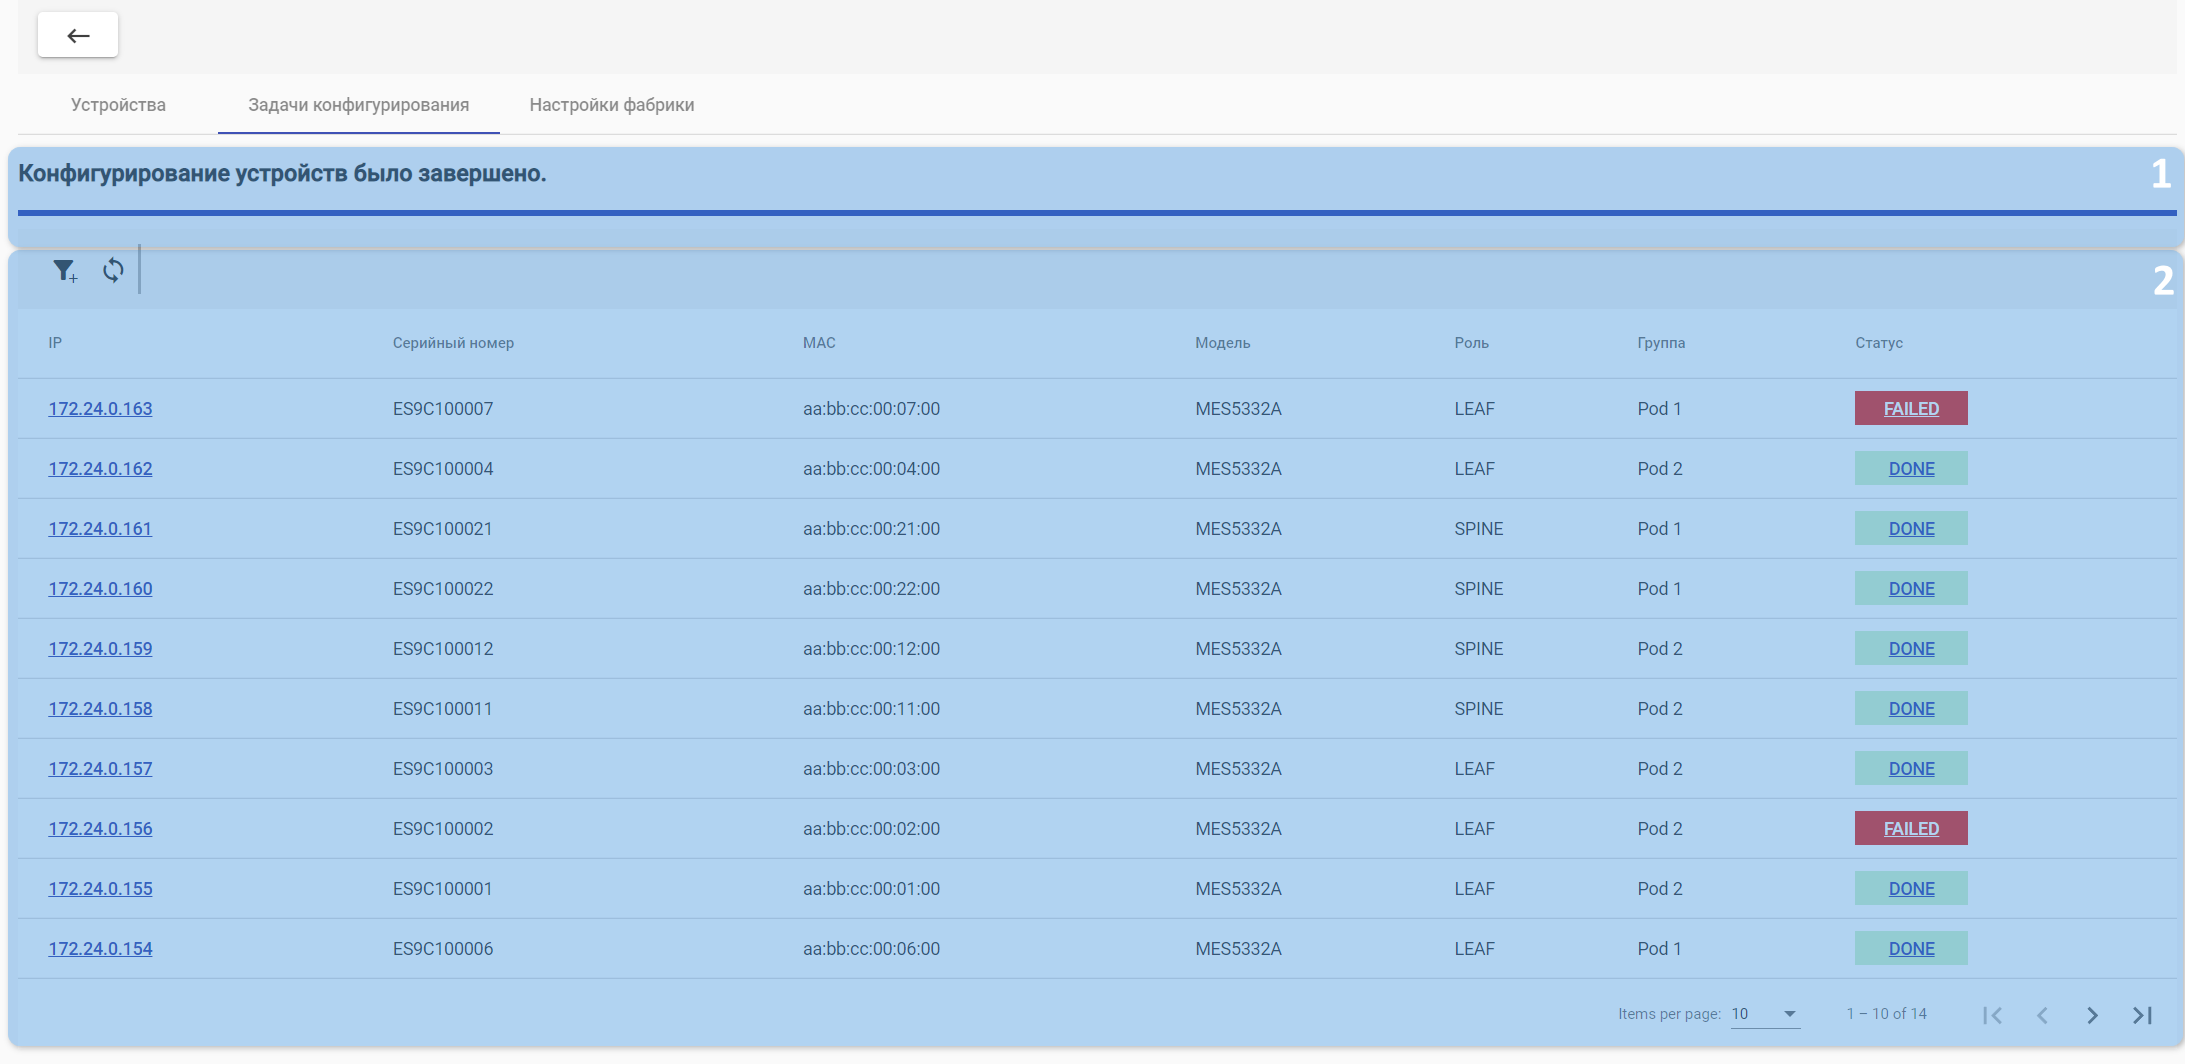Viewport: 2185px width, 1064px height.
Task: Click the IP column header
Action: [55, 343]
